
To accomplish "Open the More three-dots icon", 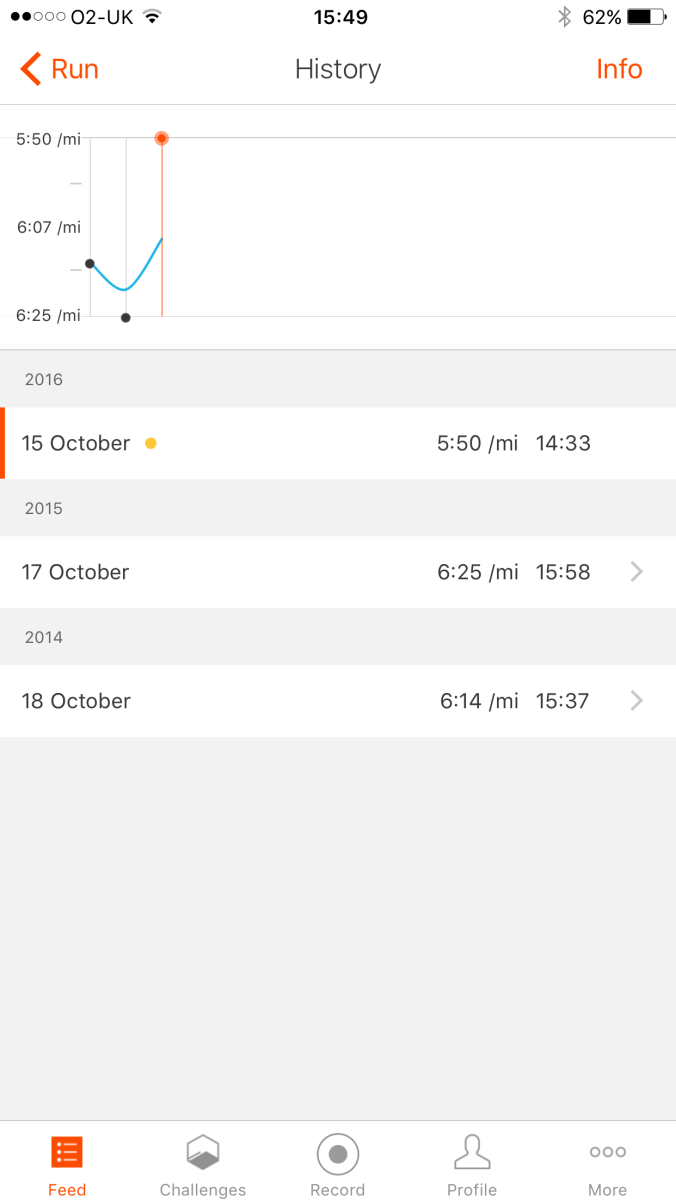I will click(x=607, y=1152).
